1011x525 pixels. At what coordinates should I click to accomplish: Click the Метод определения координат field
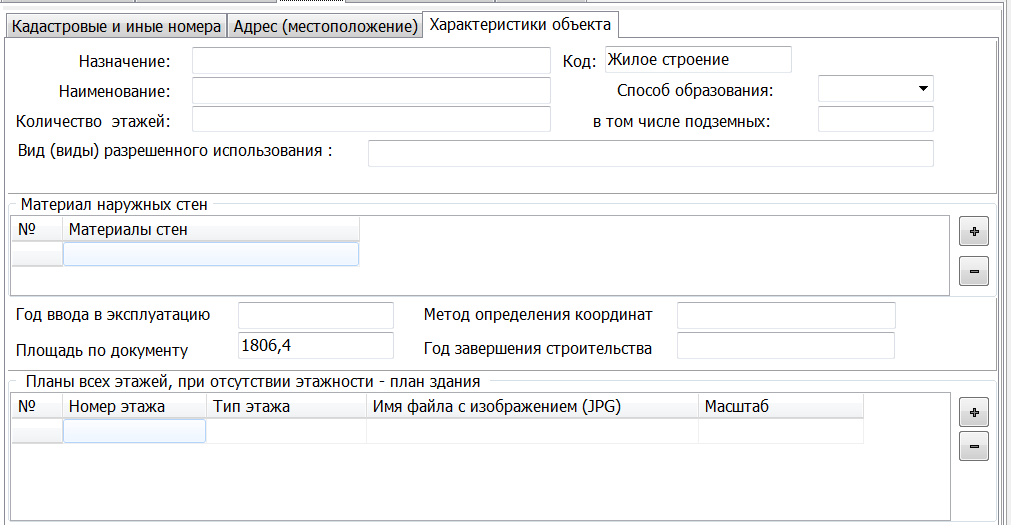click(x=786, y=316)
